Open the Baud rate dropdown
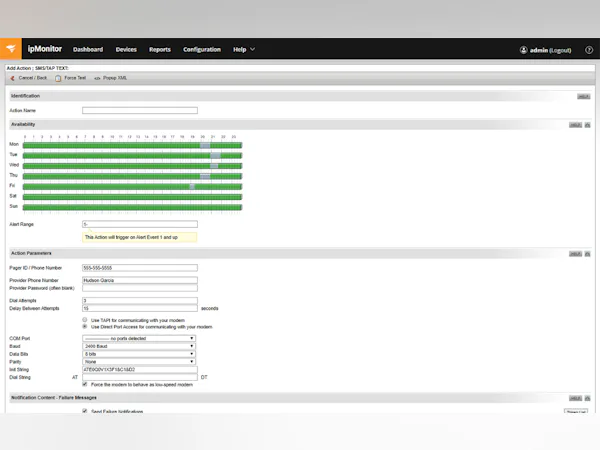The height and width of the screenshot is (450, 600). [x=139, y=346]
